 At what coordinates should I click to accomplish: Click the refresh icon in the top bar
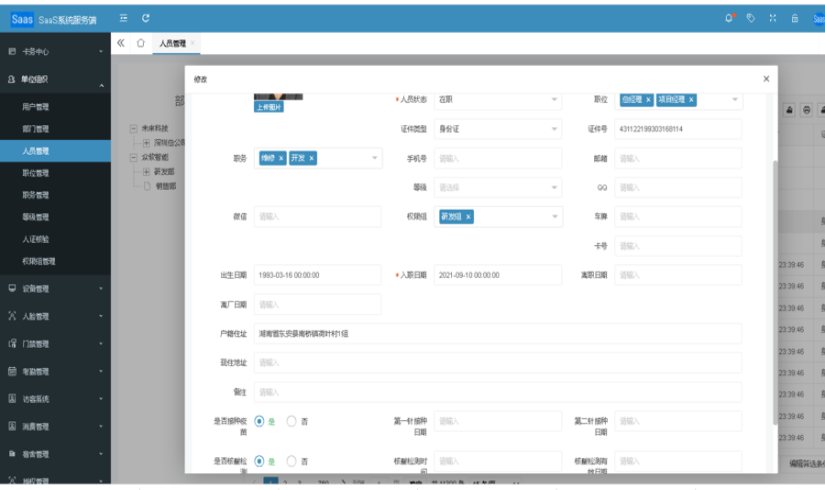146,18
